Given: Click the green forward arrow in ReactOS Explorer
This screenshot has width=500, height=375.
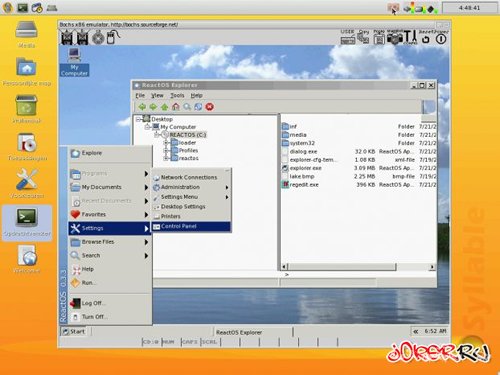Looking at the screenshot, I should coord(153,107).
